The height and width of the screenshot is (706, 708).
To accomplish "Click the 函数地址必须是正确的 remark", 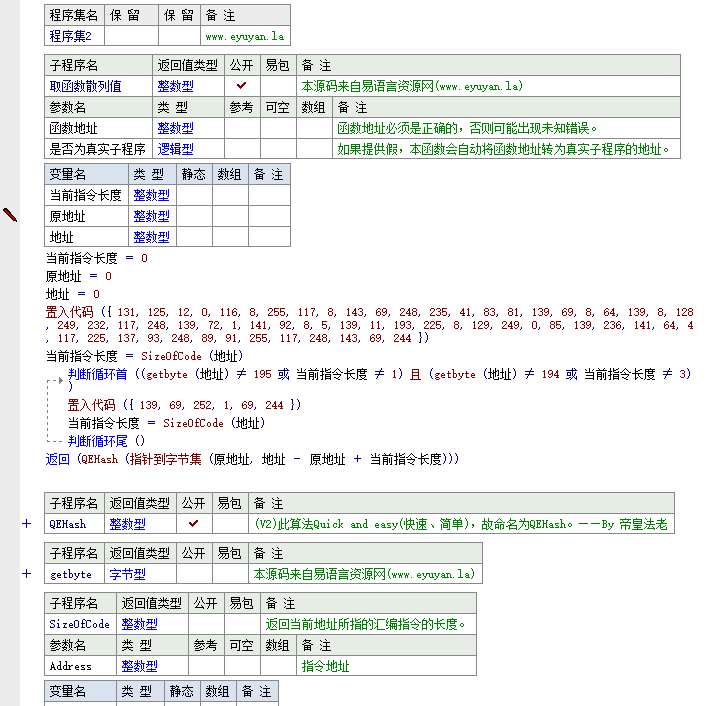I will point(467,128).
